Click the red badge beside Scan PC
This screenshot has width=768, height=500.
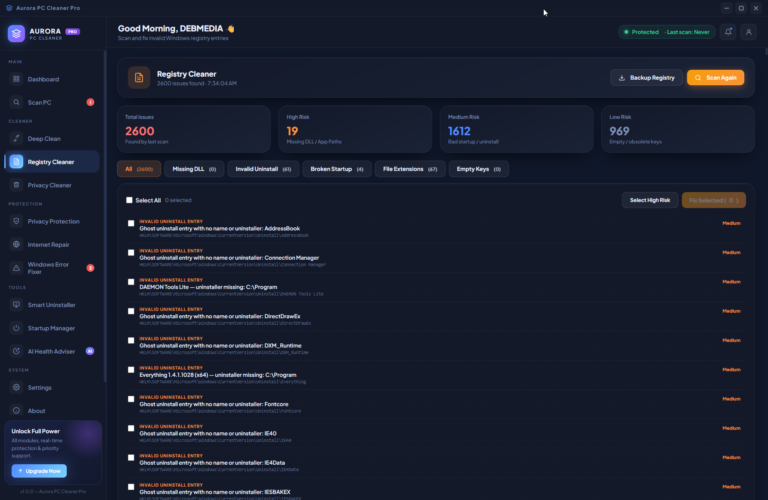pos(90,102)
